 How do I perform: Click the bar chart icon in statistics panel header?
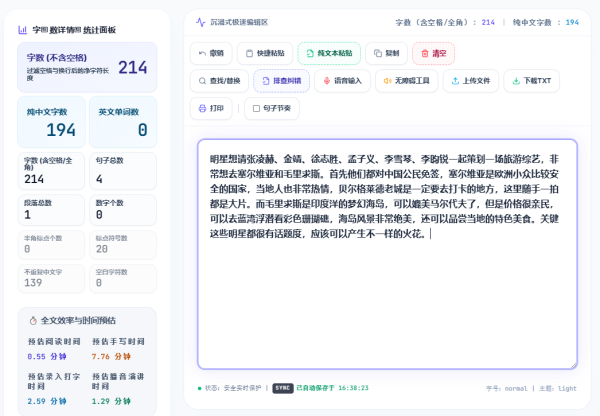click(x=23, y=29)
